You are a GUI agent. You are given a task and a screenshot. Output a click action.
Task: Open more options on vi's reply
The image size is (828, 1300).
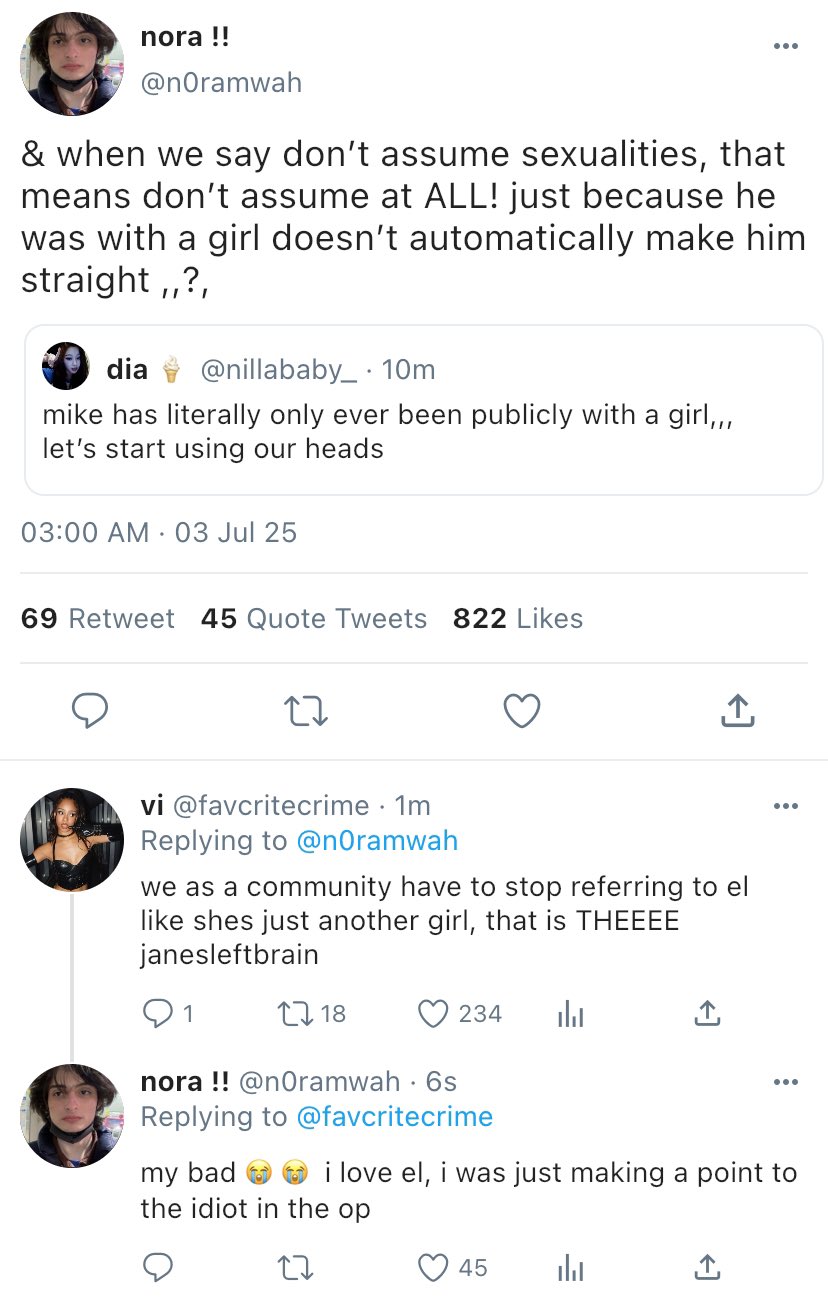coord(786,806)
